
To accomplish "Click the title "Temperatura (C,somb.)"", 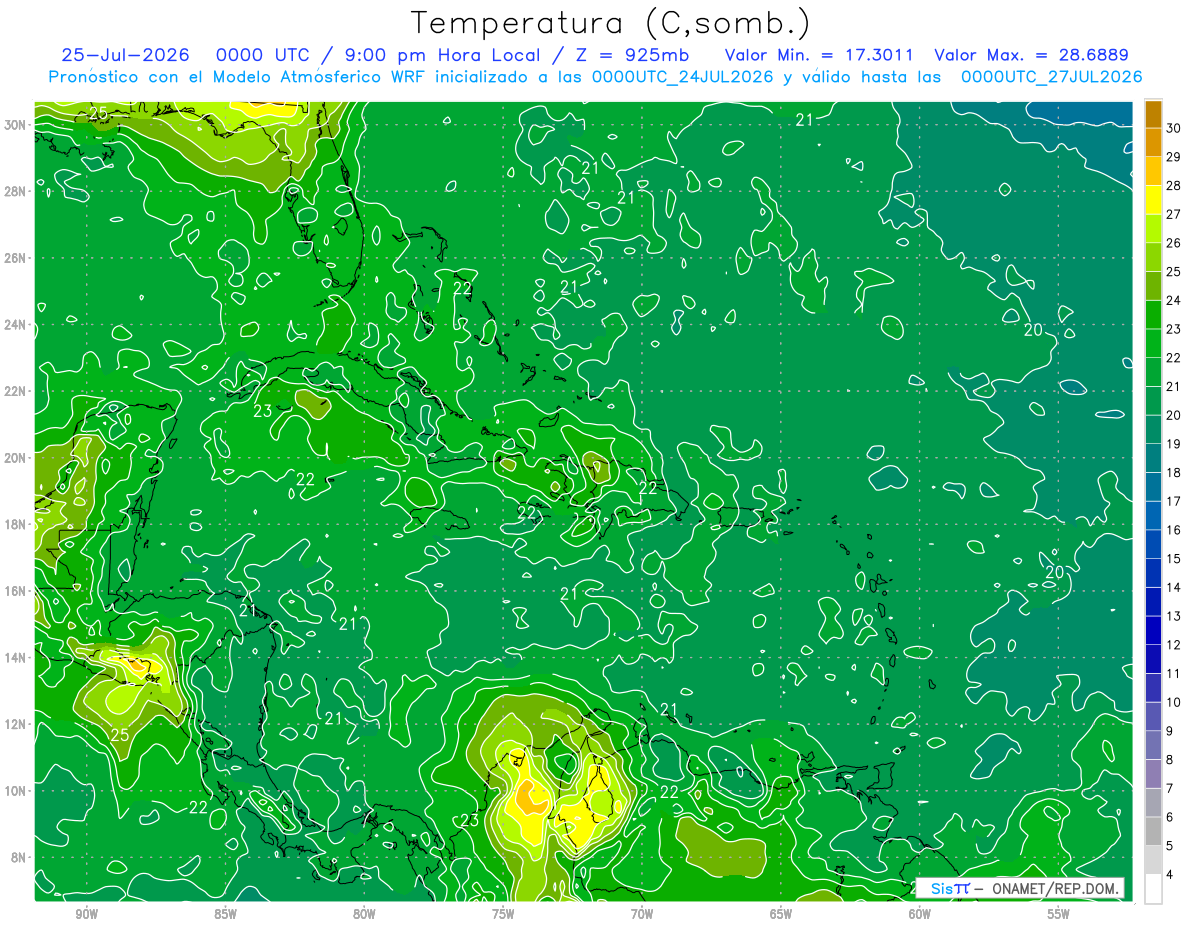I will pos(611,23).
